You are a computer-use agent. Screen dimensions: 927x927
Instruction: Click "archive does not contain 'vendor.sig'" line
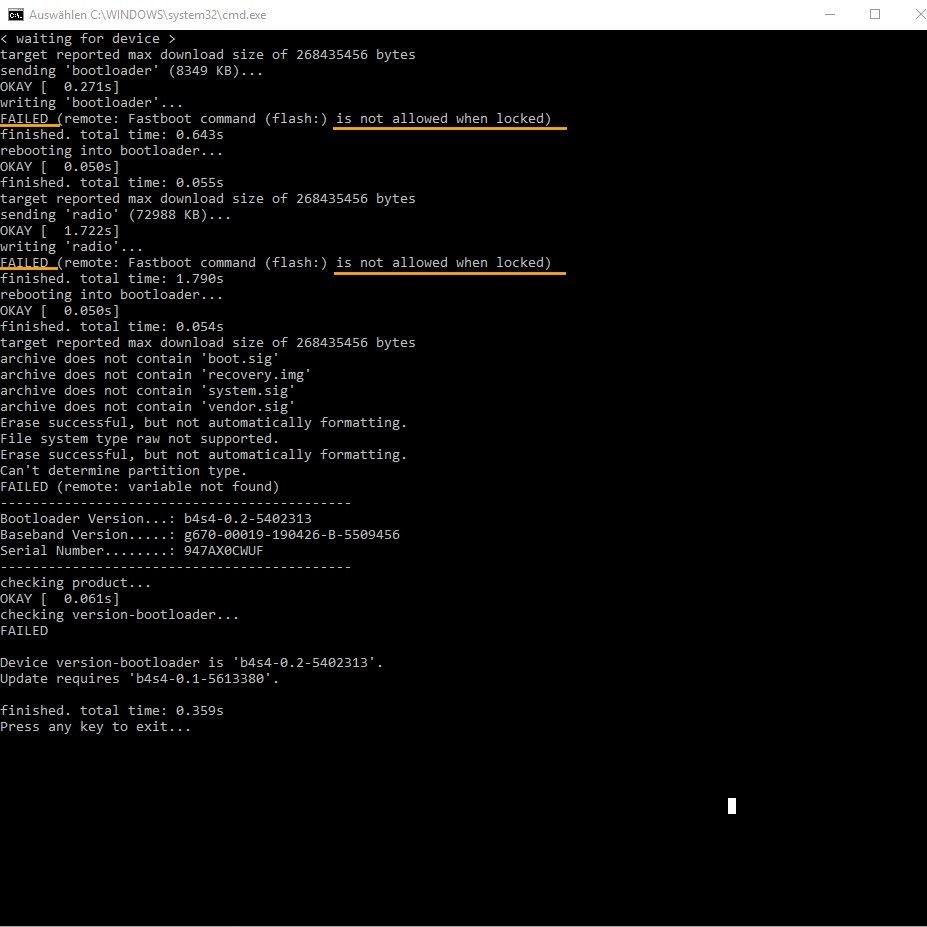pyautogui.click(x=147, y=406)
